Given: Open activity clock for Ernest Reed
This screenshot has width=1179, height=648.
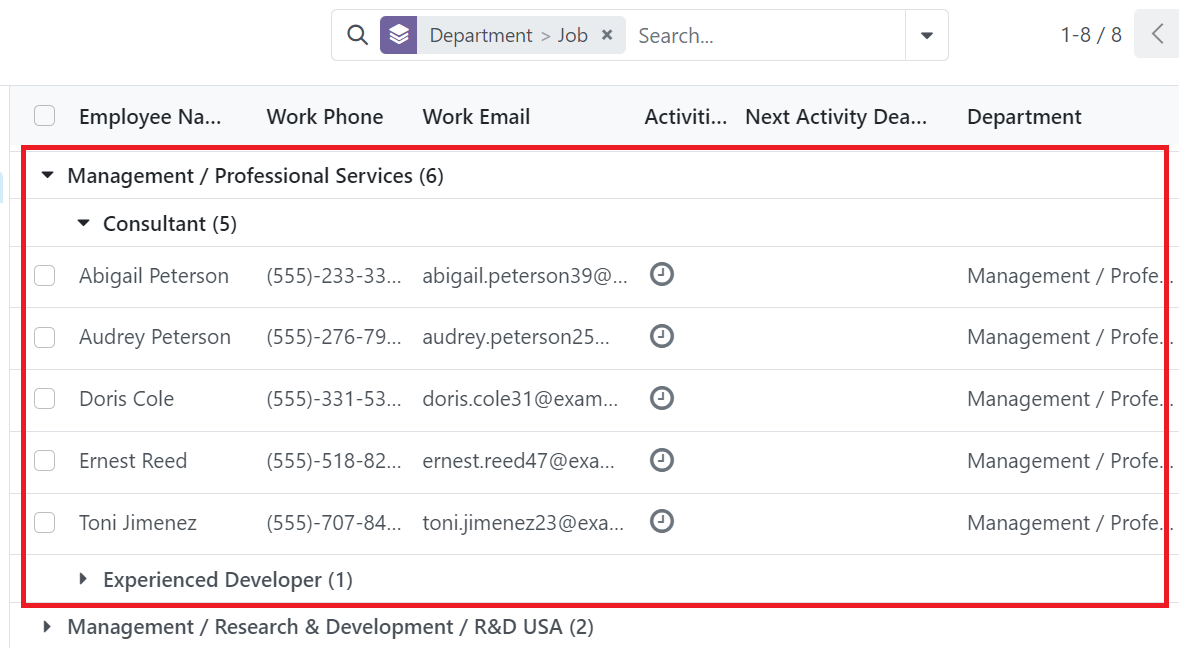Looking at the screenshot, I should pos(662,460).
